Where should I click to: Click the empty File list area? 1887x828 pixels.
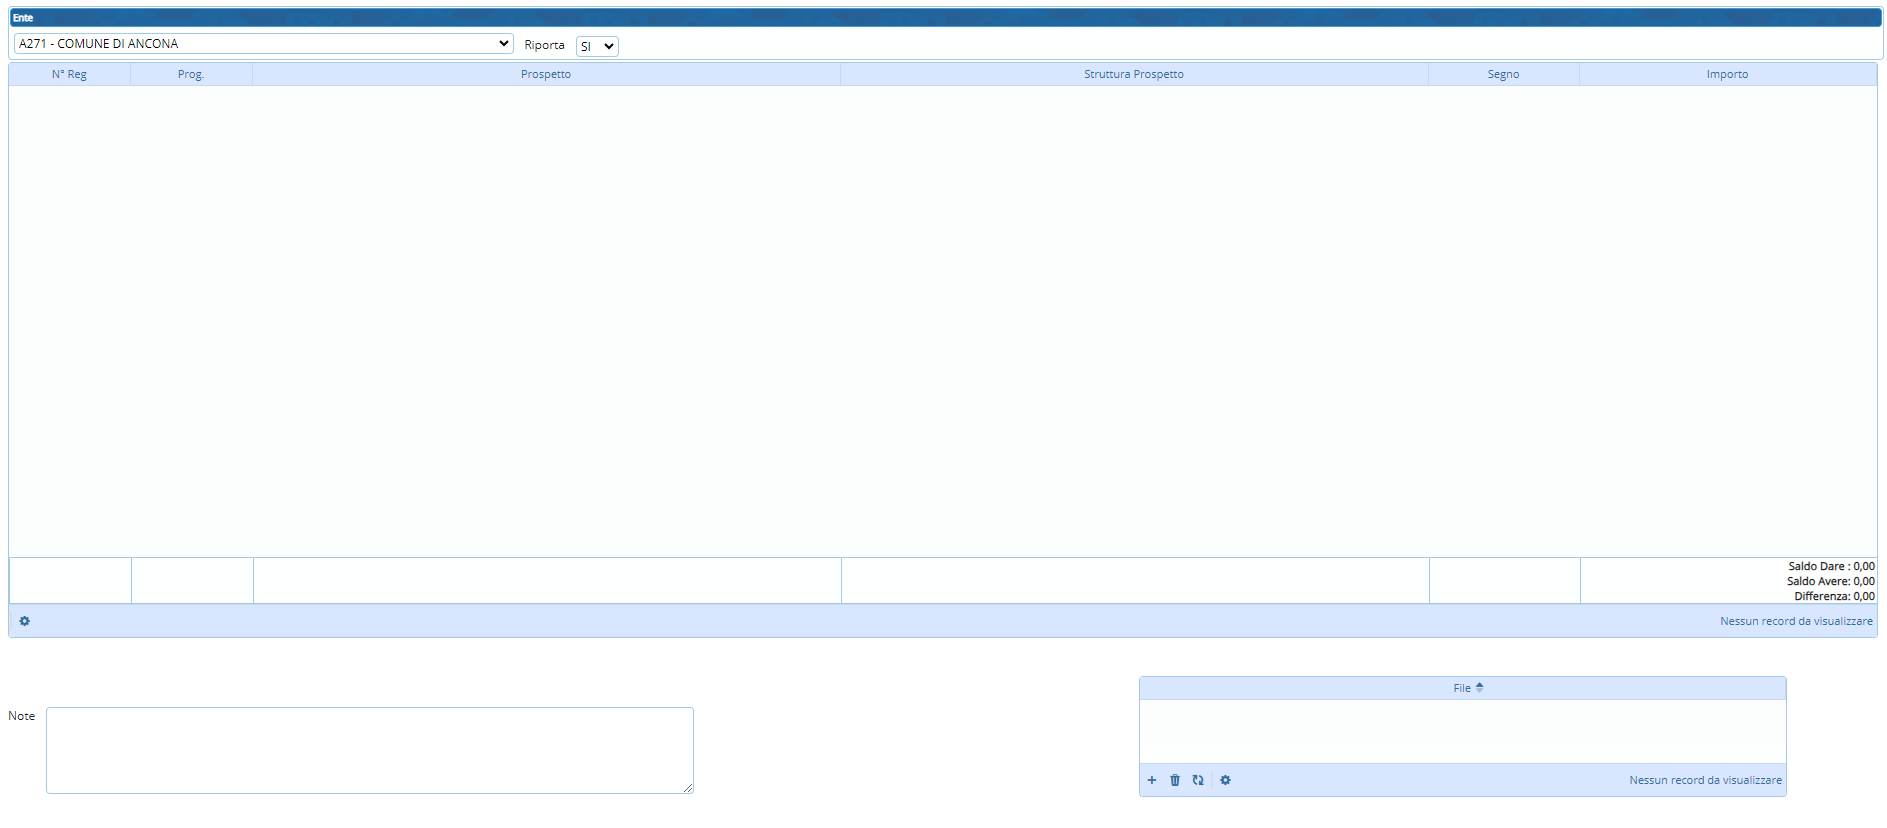coord(1462,731)
